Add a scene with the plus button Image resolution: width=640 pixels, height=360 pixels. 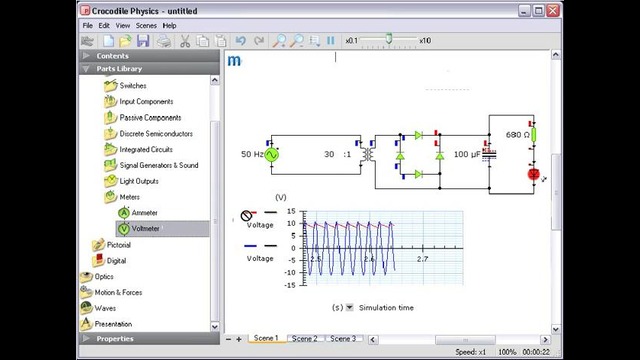pos(239,339)
